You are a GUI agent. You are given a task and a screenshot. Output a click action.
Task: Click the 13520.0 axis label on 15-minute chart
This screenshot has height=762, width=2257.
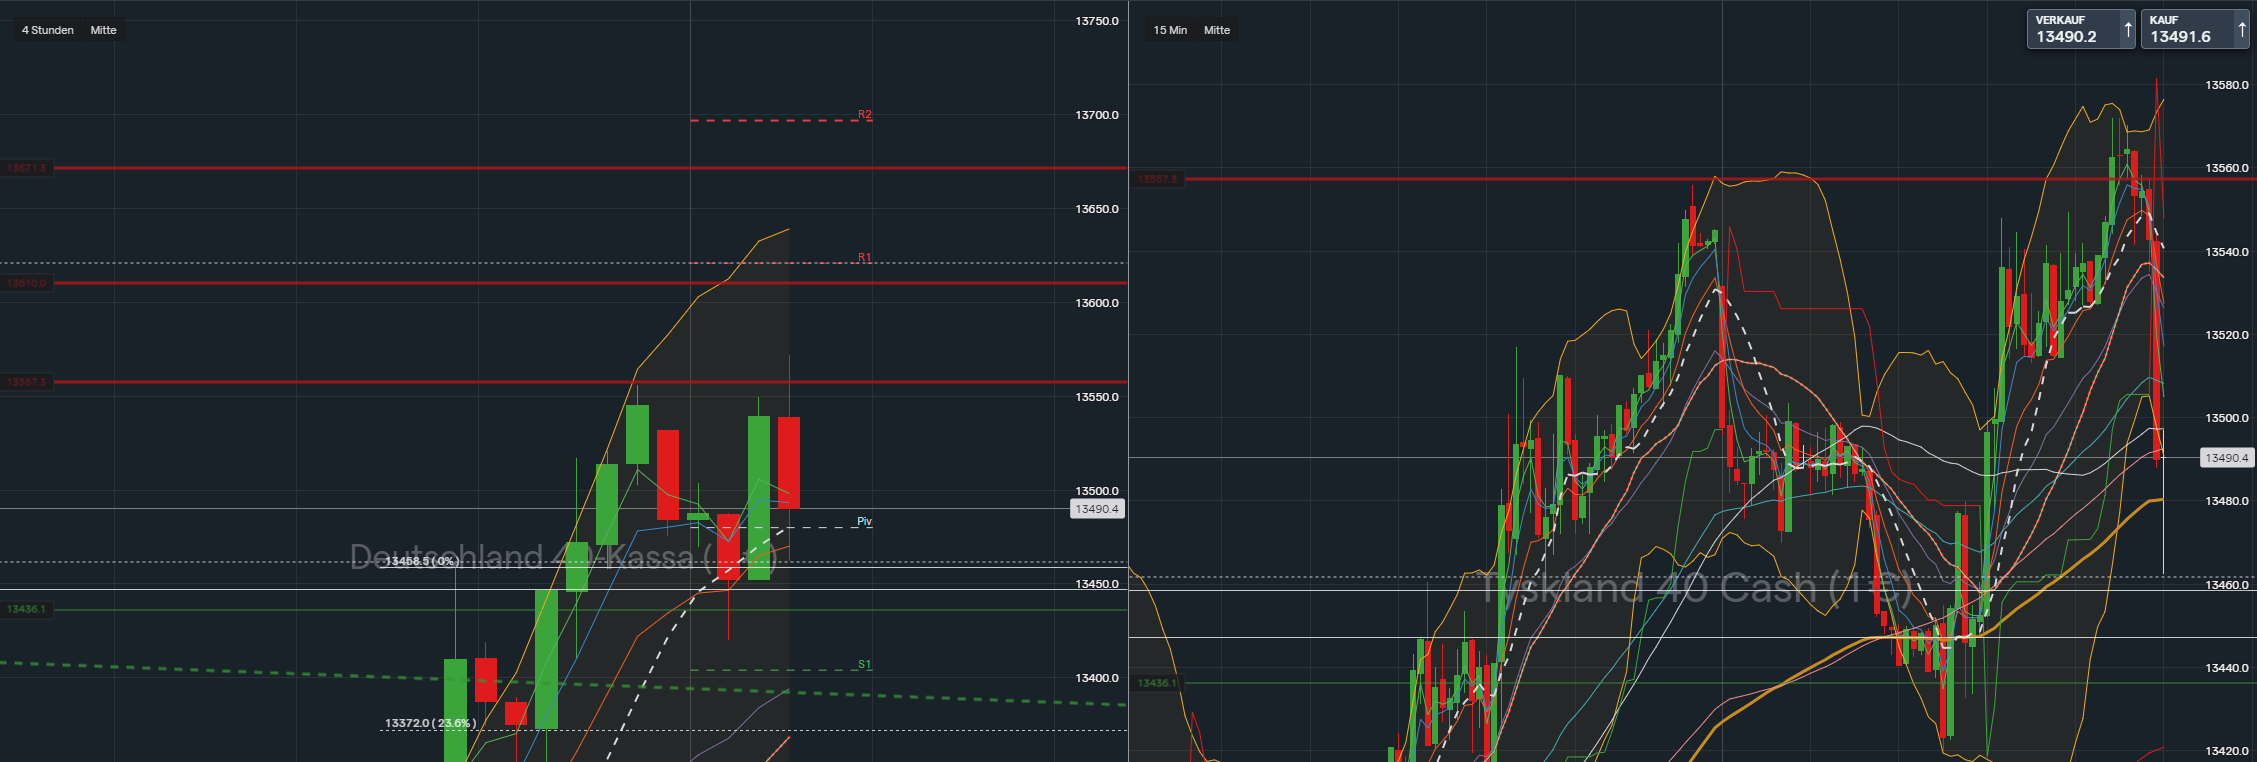tap(2227, 335)
